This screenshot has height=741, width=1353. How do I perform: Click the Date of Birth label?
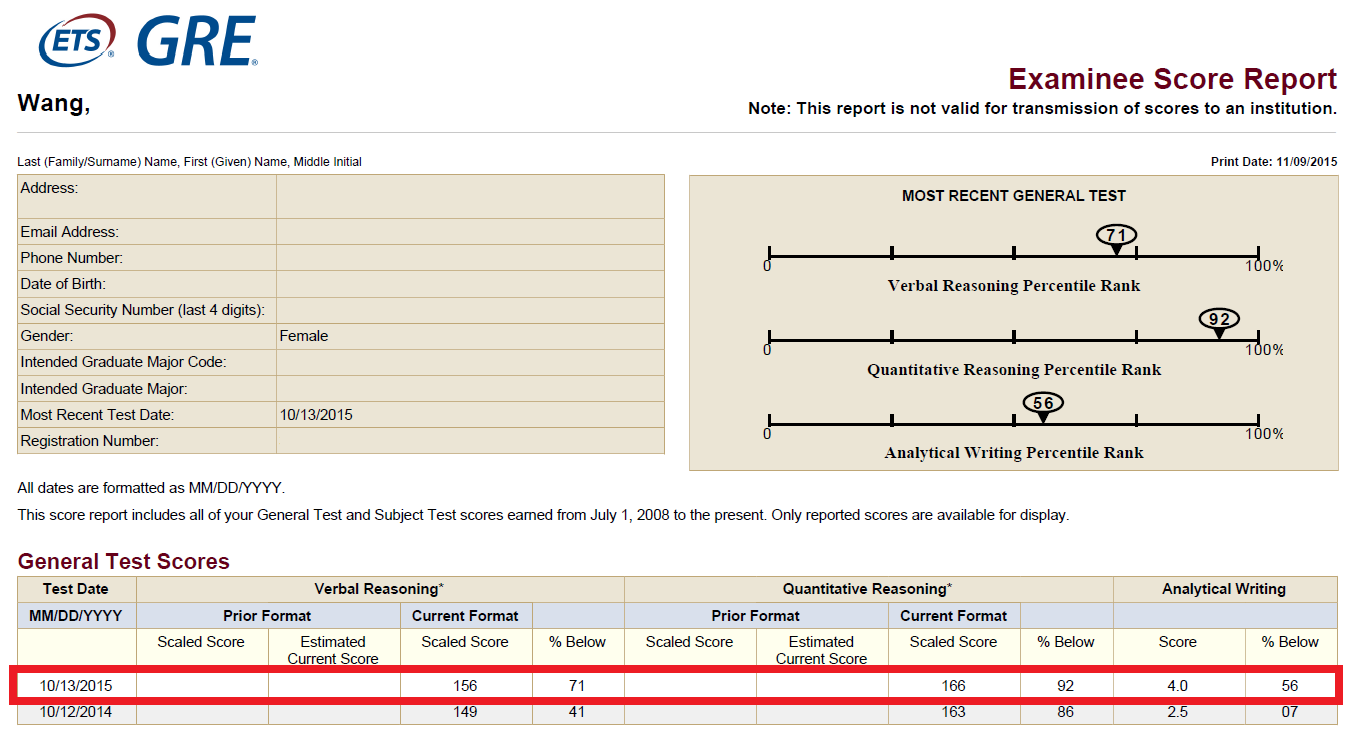63,284
